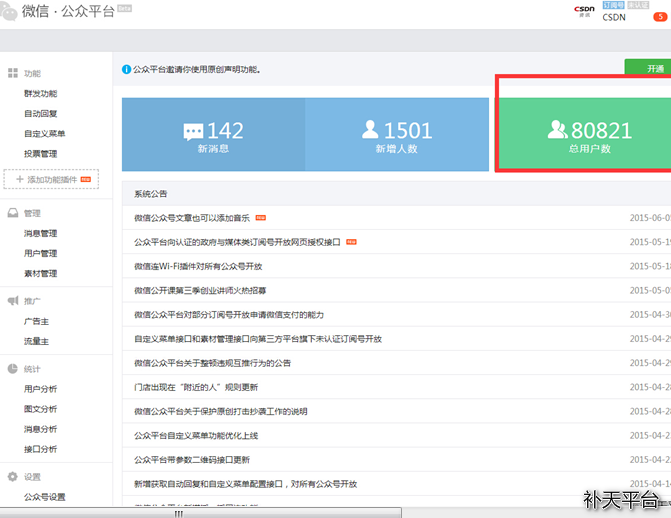
Task: Click the new badge after 添加音乐 announcement
Action: coord(261,218)
